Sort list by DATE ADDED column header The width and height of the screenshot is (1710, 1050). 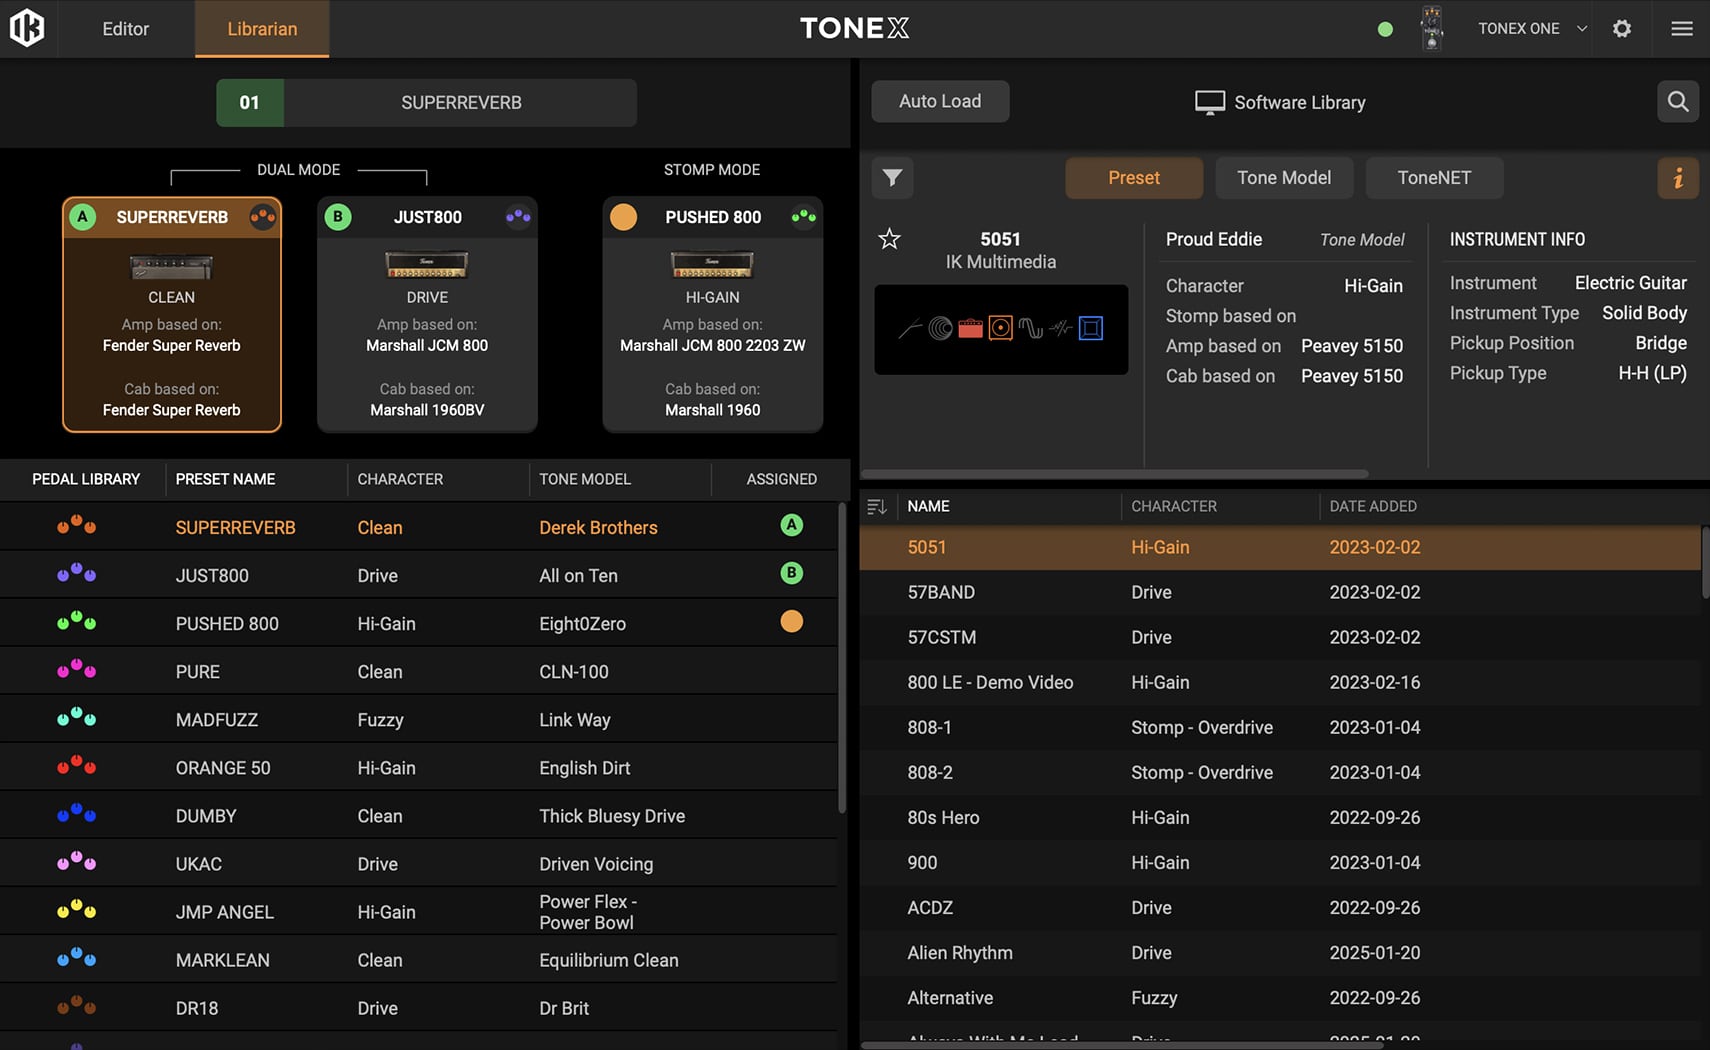point(1372,507)
